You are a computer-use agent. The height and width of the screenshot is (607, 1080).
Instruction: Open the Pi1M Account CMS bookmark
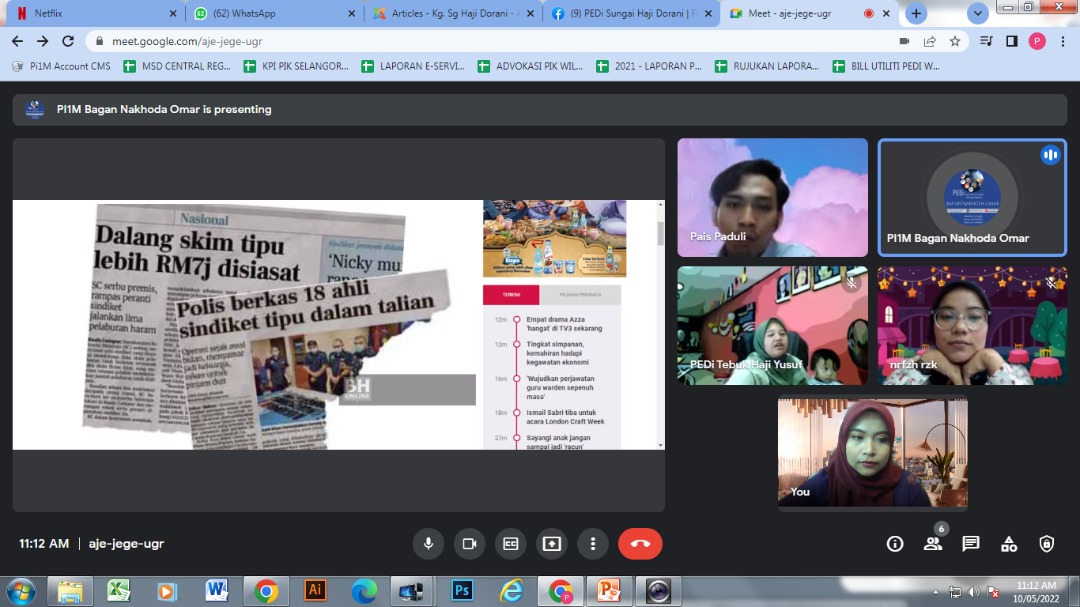(62, 66)
